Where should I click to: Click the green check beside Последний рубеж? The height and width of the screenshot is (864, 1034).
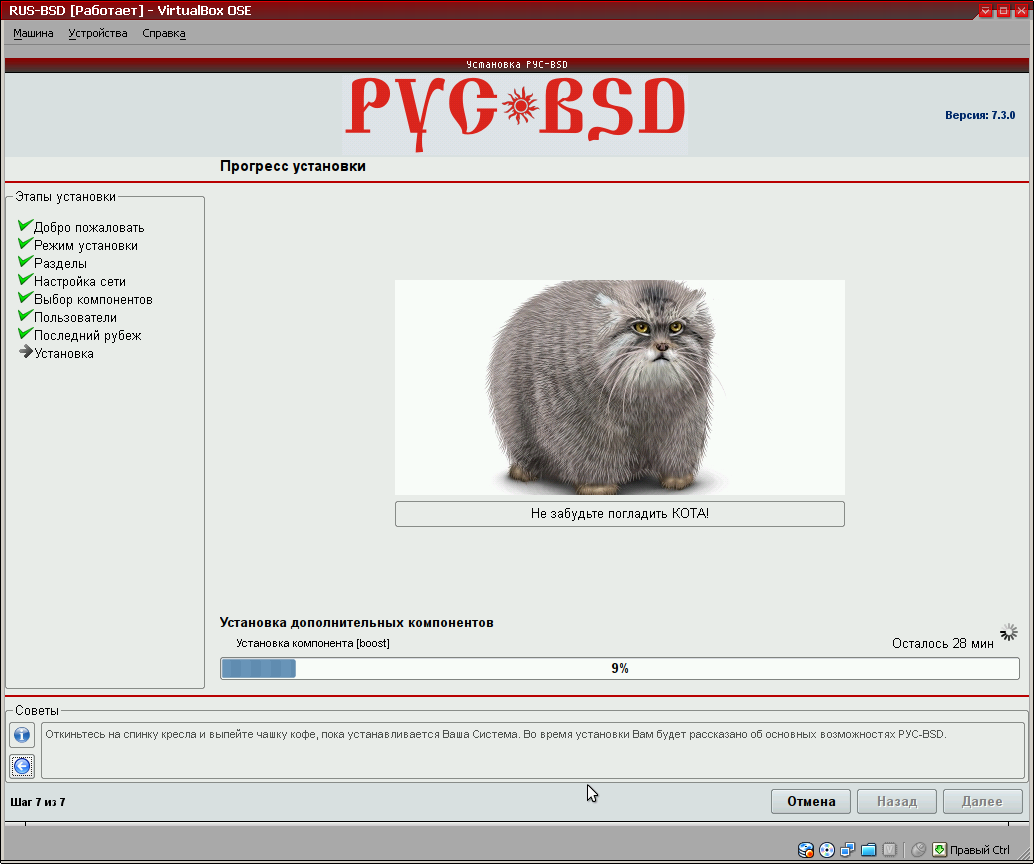pos(25,334)
